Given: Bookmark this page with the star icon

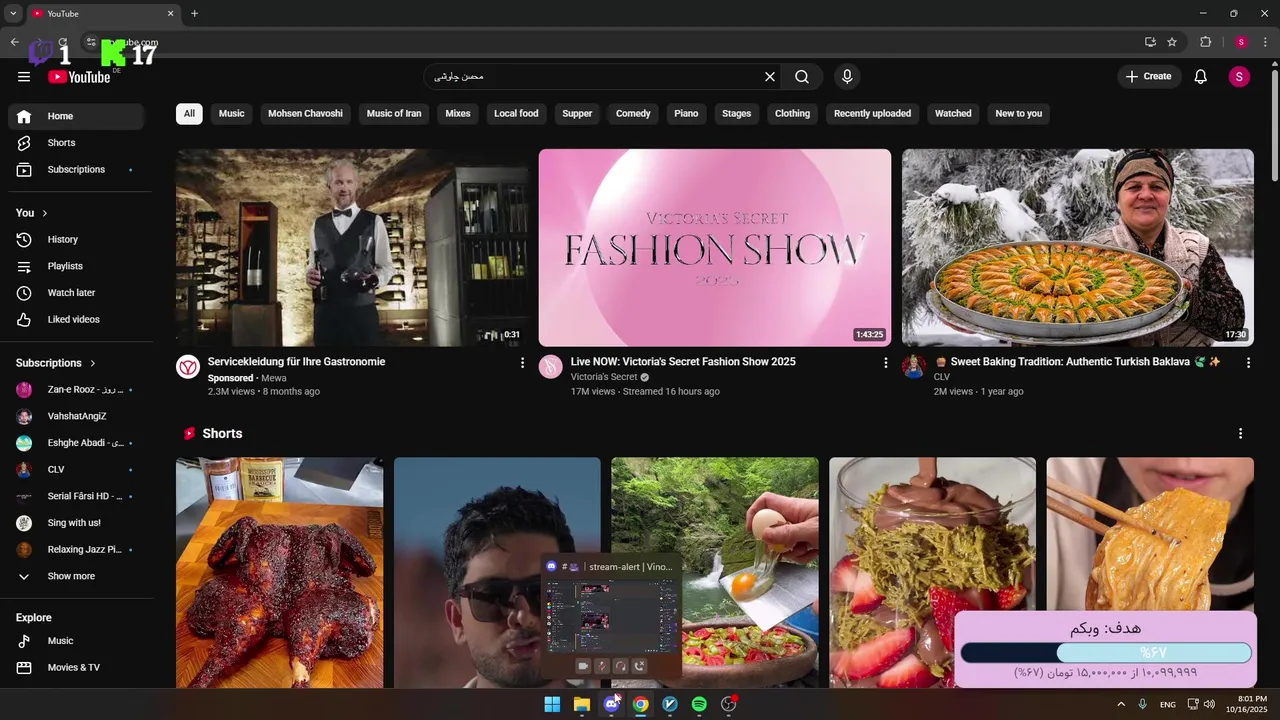Looking at the screenshot, I should point(1172,42).
